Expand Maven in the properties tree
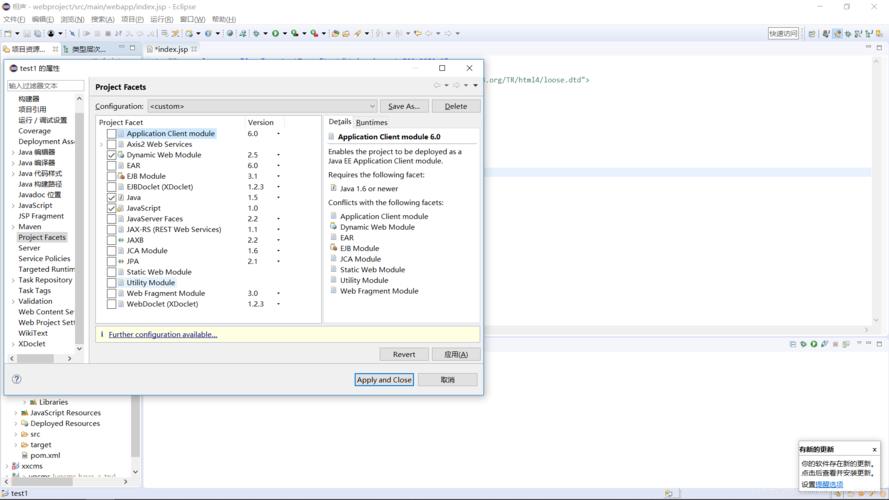Viewport: 889px width, 500px height. coord(13,227)
